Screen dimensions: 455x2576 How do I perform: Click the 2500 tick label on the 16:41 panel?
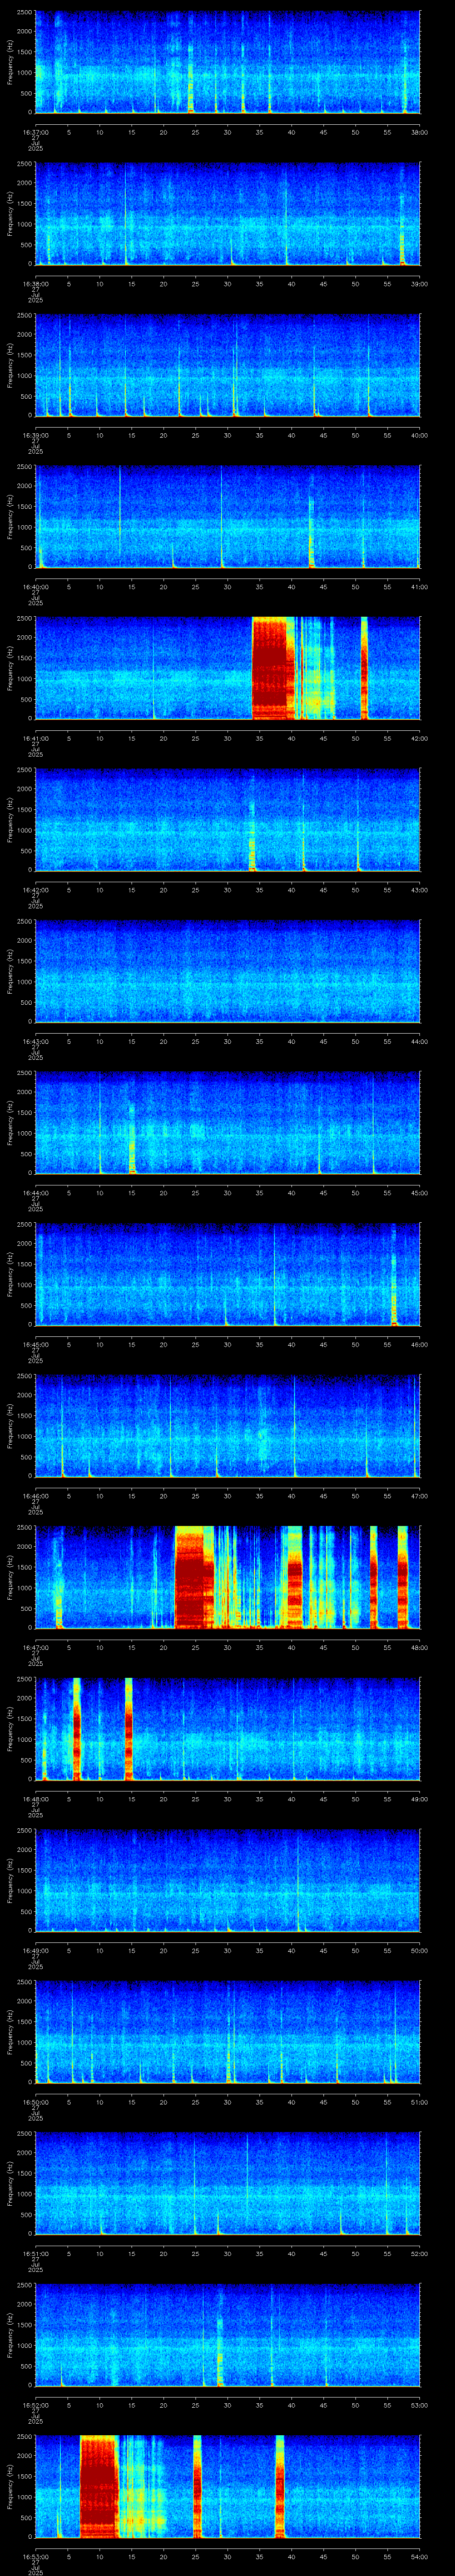pyautogui.click(x=24, y=620)
